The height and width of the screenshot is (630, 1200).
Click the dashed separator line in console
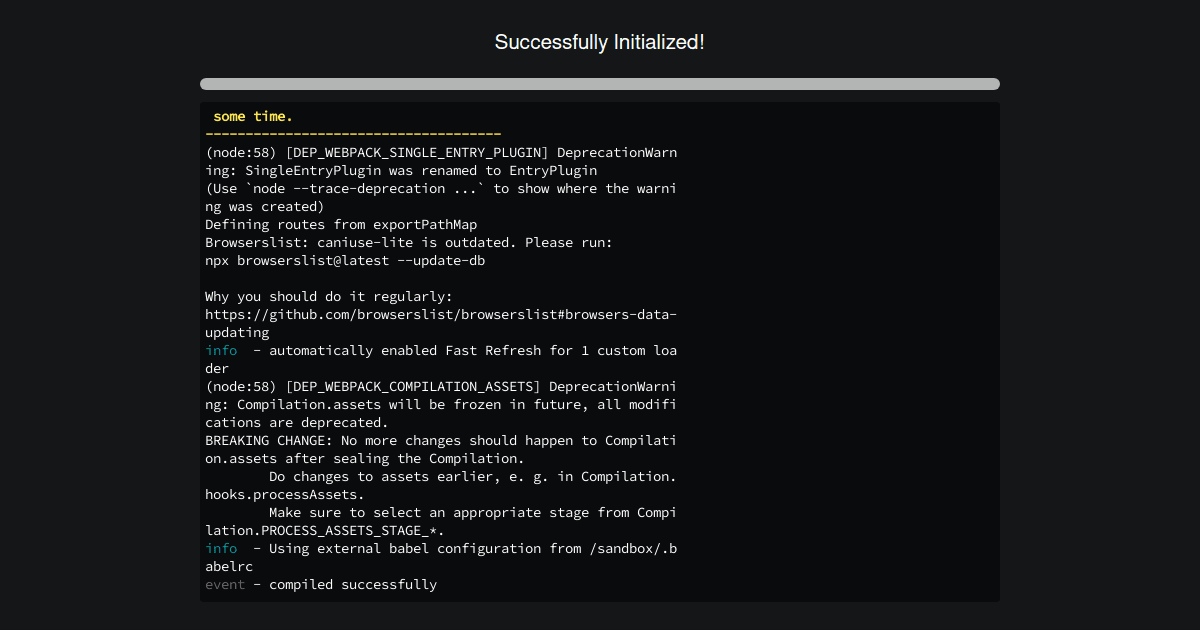(x=352, y=133)
